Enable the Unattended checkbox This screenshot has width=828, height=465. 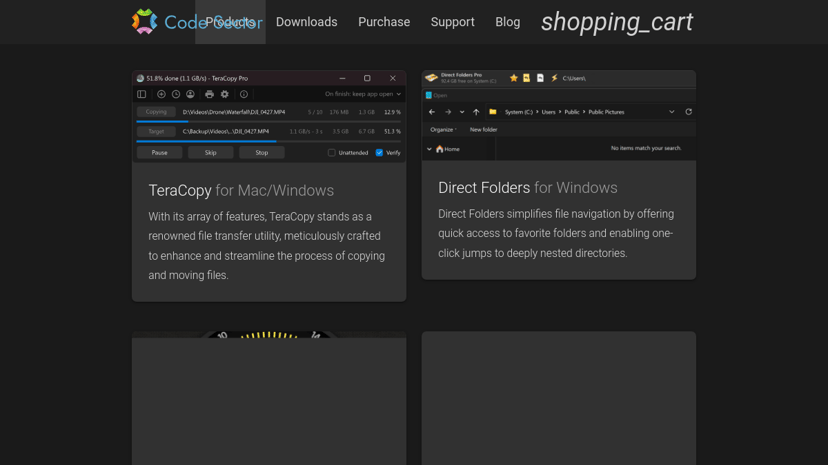point(332,153)
